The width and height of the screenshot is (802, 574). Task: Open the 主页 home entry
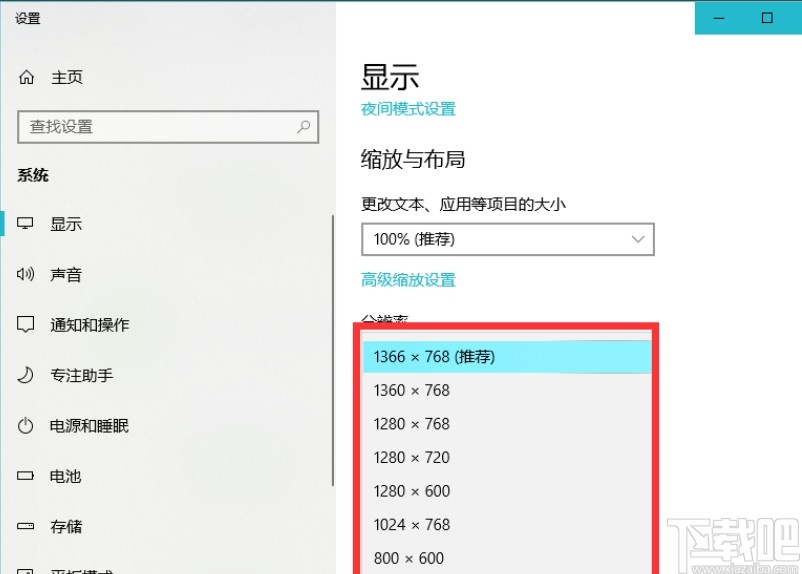pos(66,77)
